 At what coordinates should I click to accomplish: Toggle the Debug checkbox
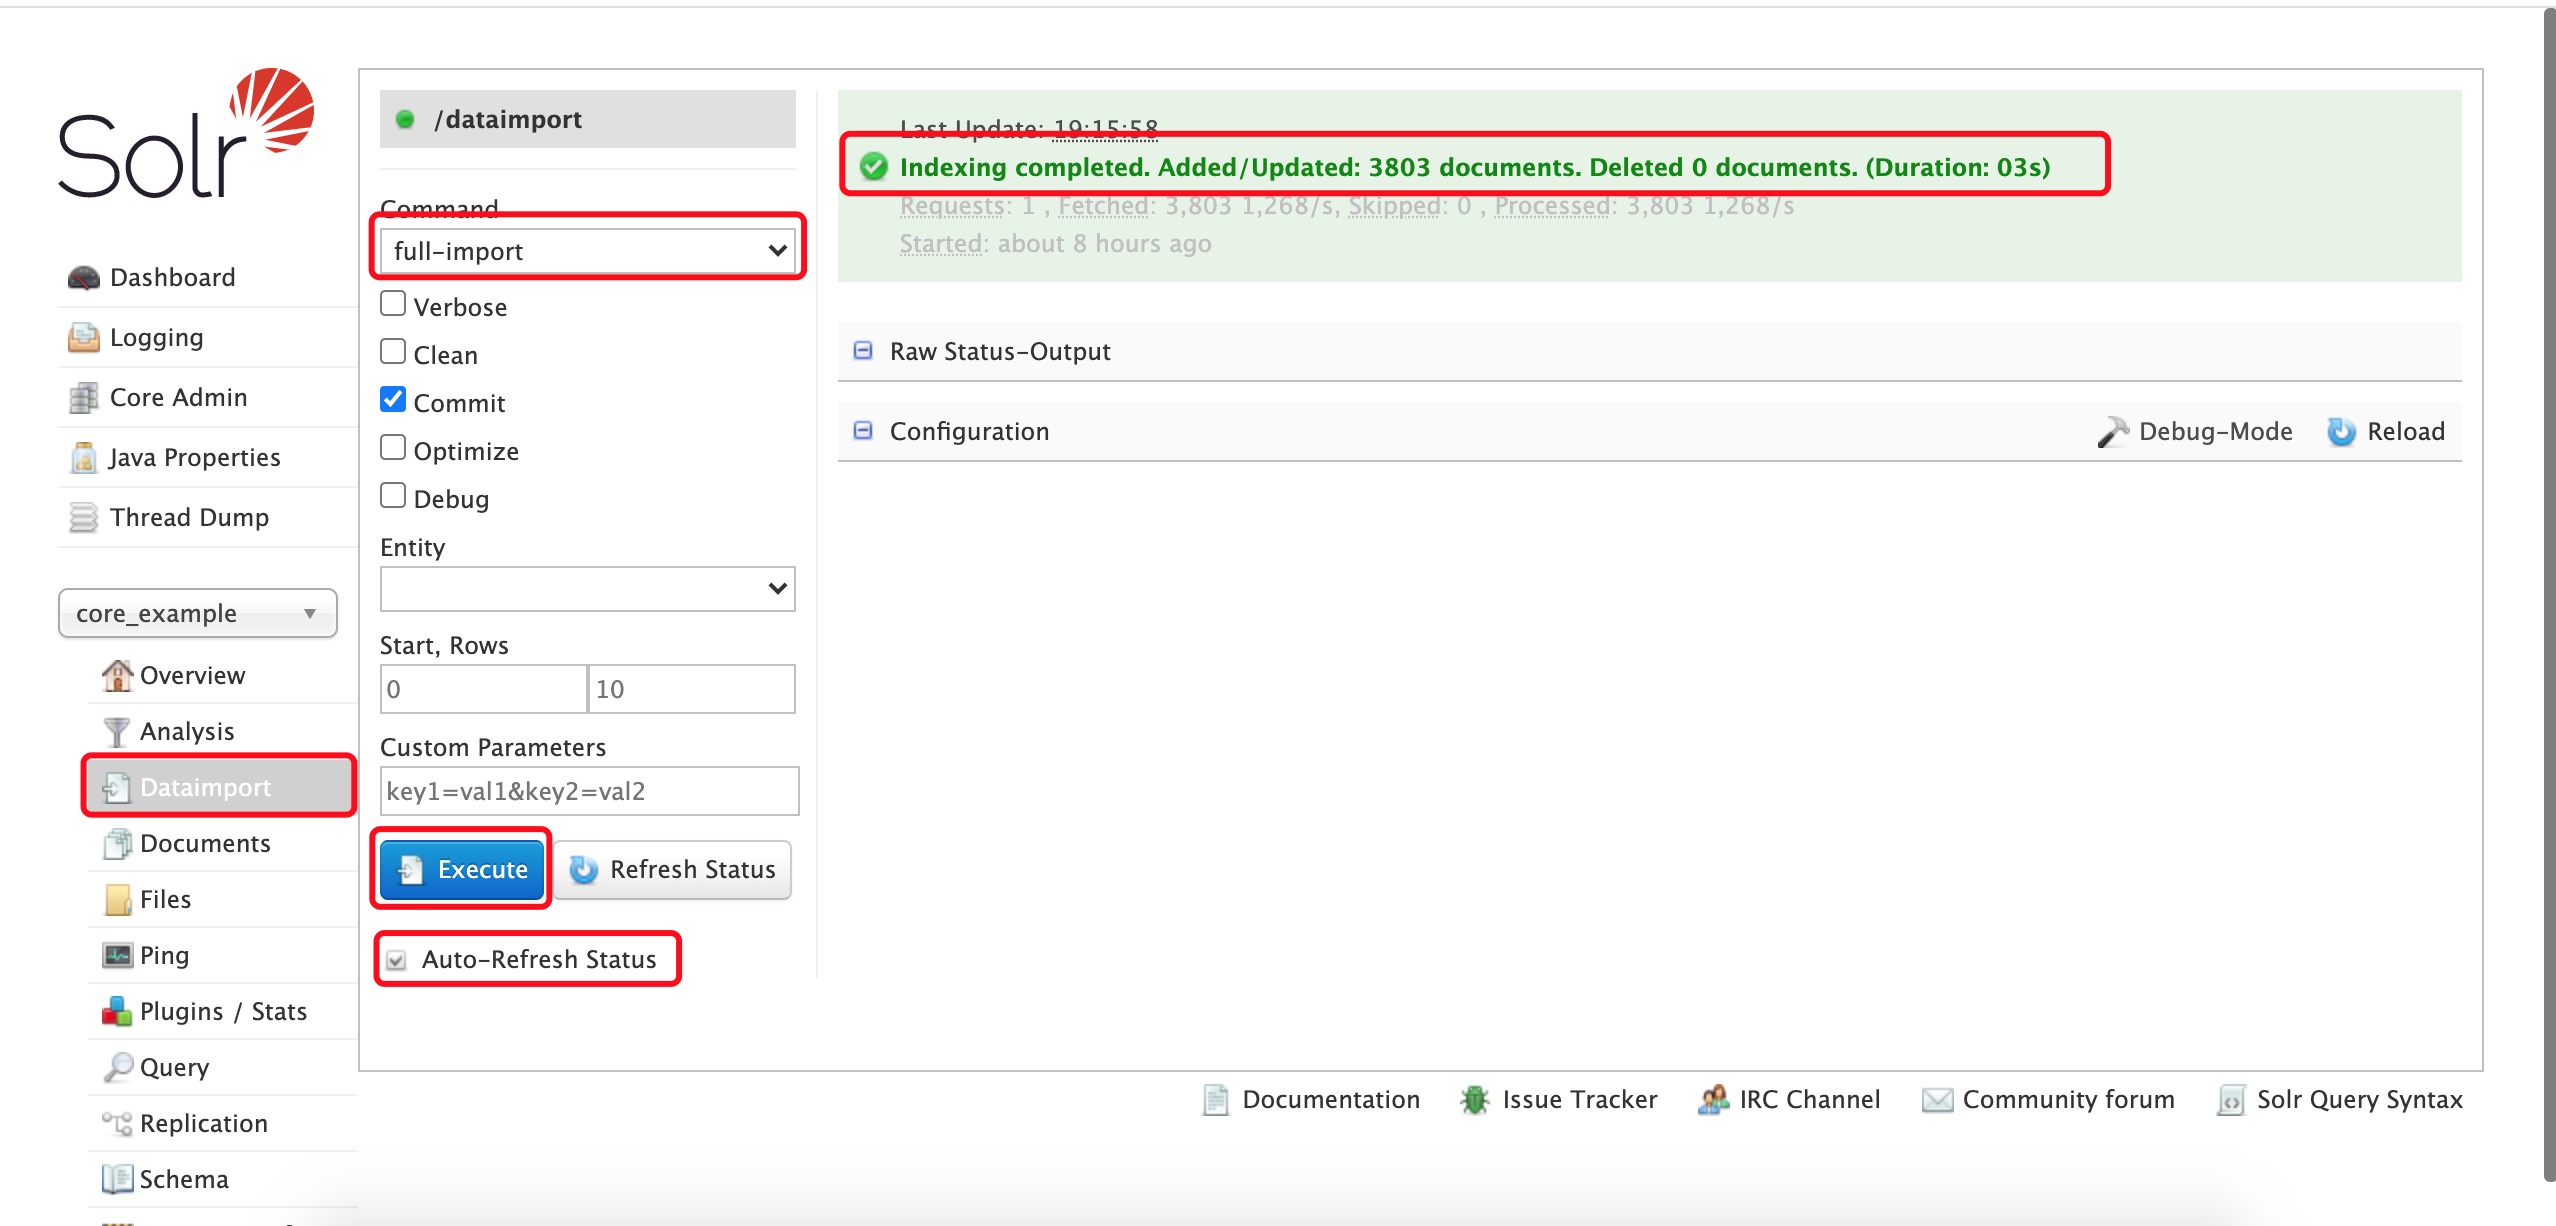(393, 495)
